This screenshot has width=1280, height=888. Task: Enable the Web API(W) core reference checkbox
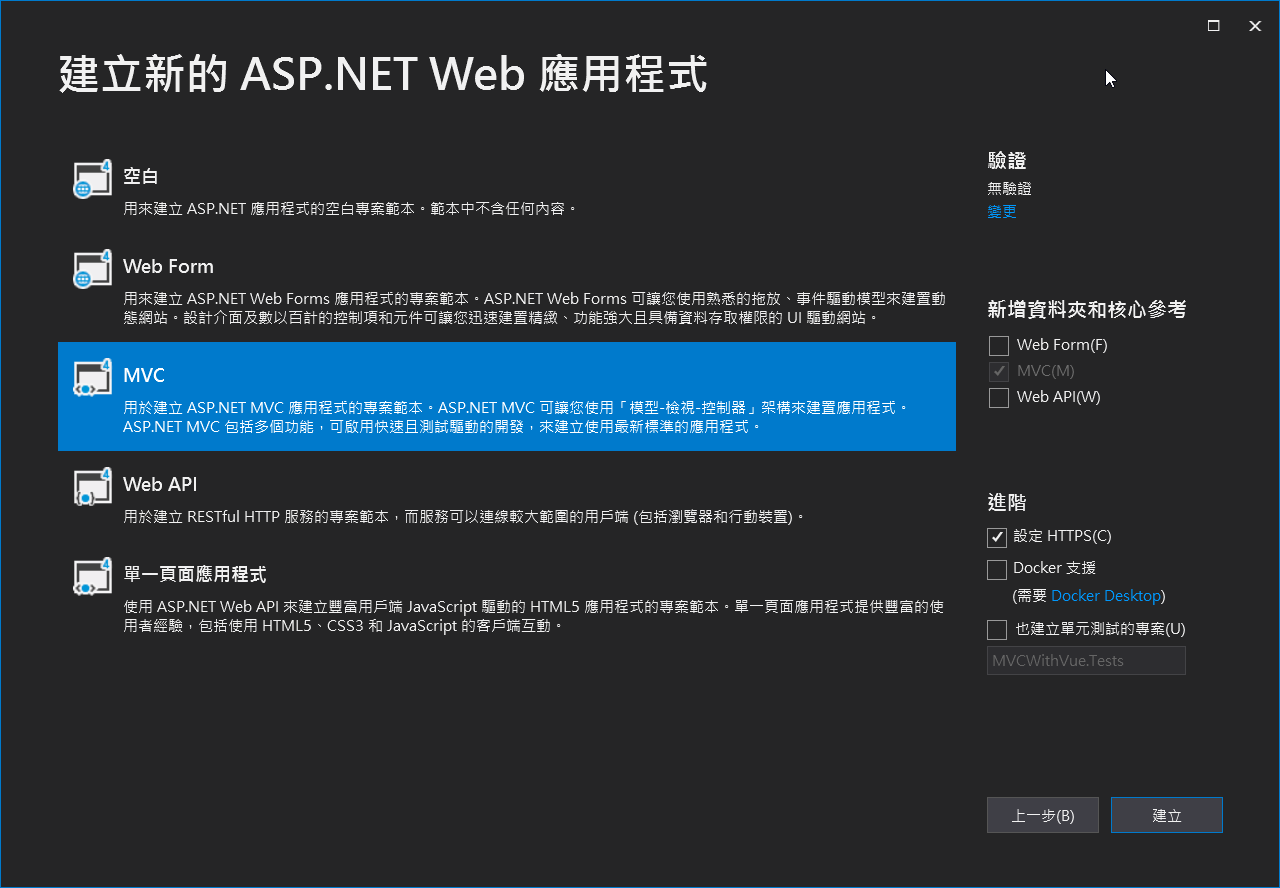click(x=999, y=398)
